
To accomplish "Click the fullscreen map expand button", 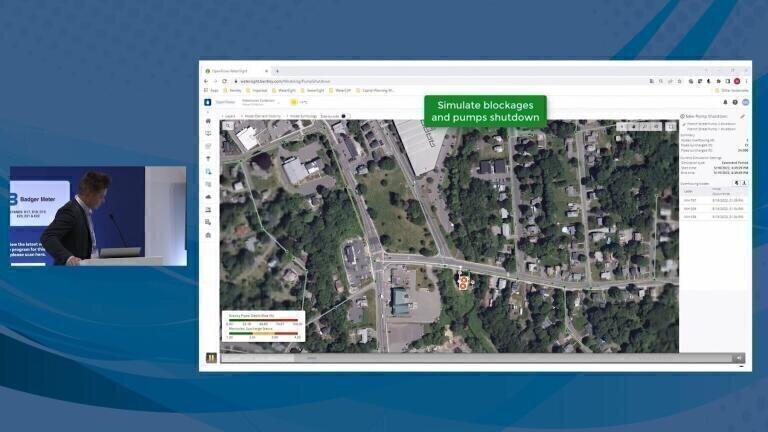I will [x=671, y=126].
